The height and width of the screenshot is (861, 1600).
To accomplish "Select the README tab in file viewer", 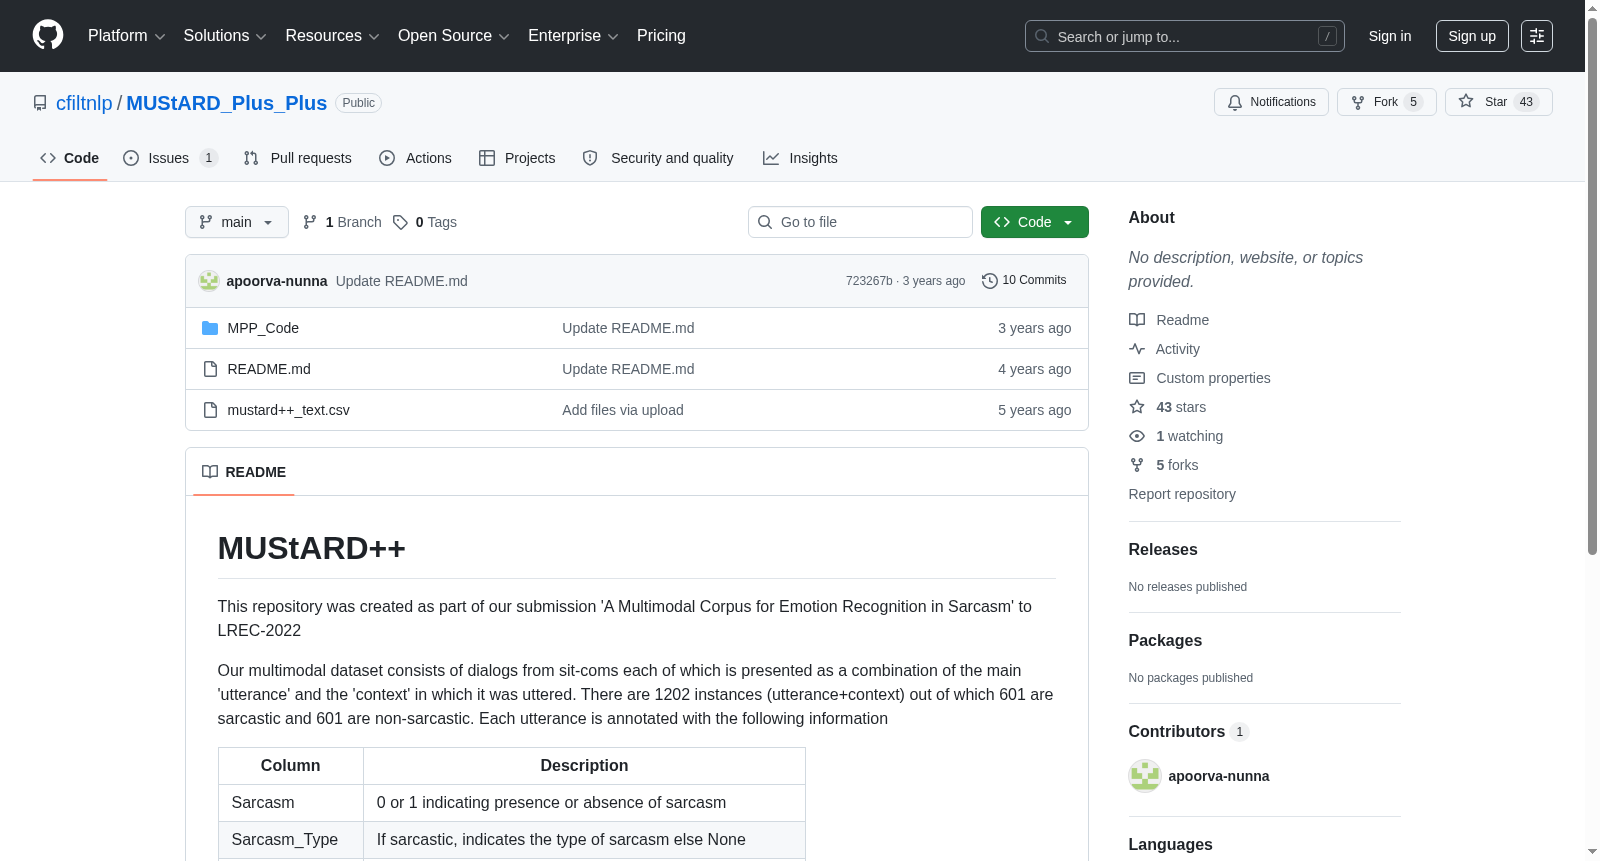I will (244, 472).
